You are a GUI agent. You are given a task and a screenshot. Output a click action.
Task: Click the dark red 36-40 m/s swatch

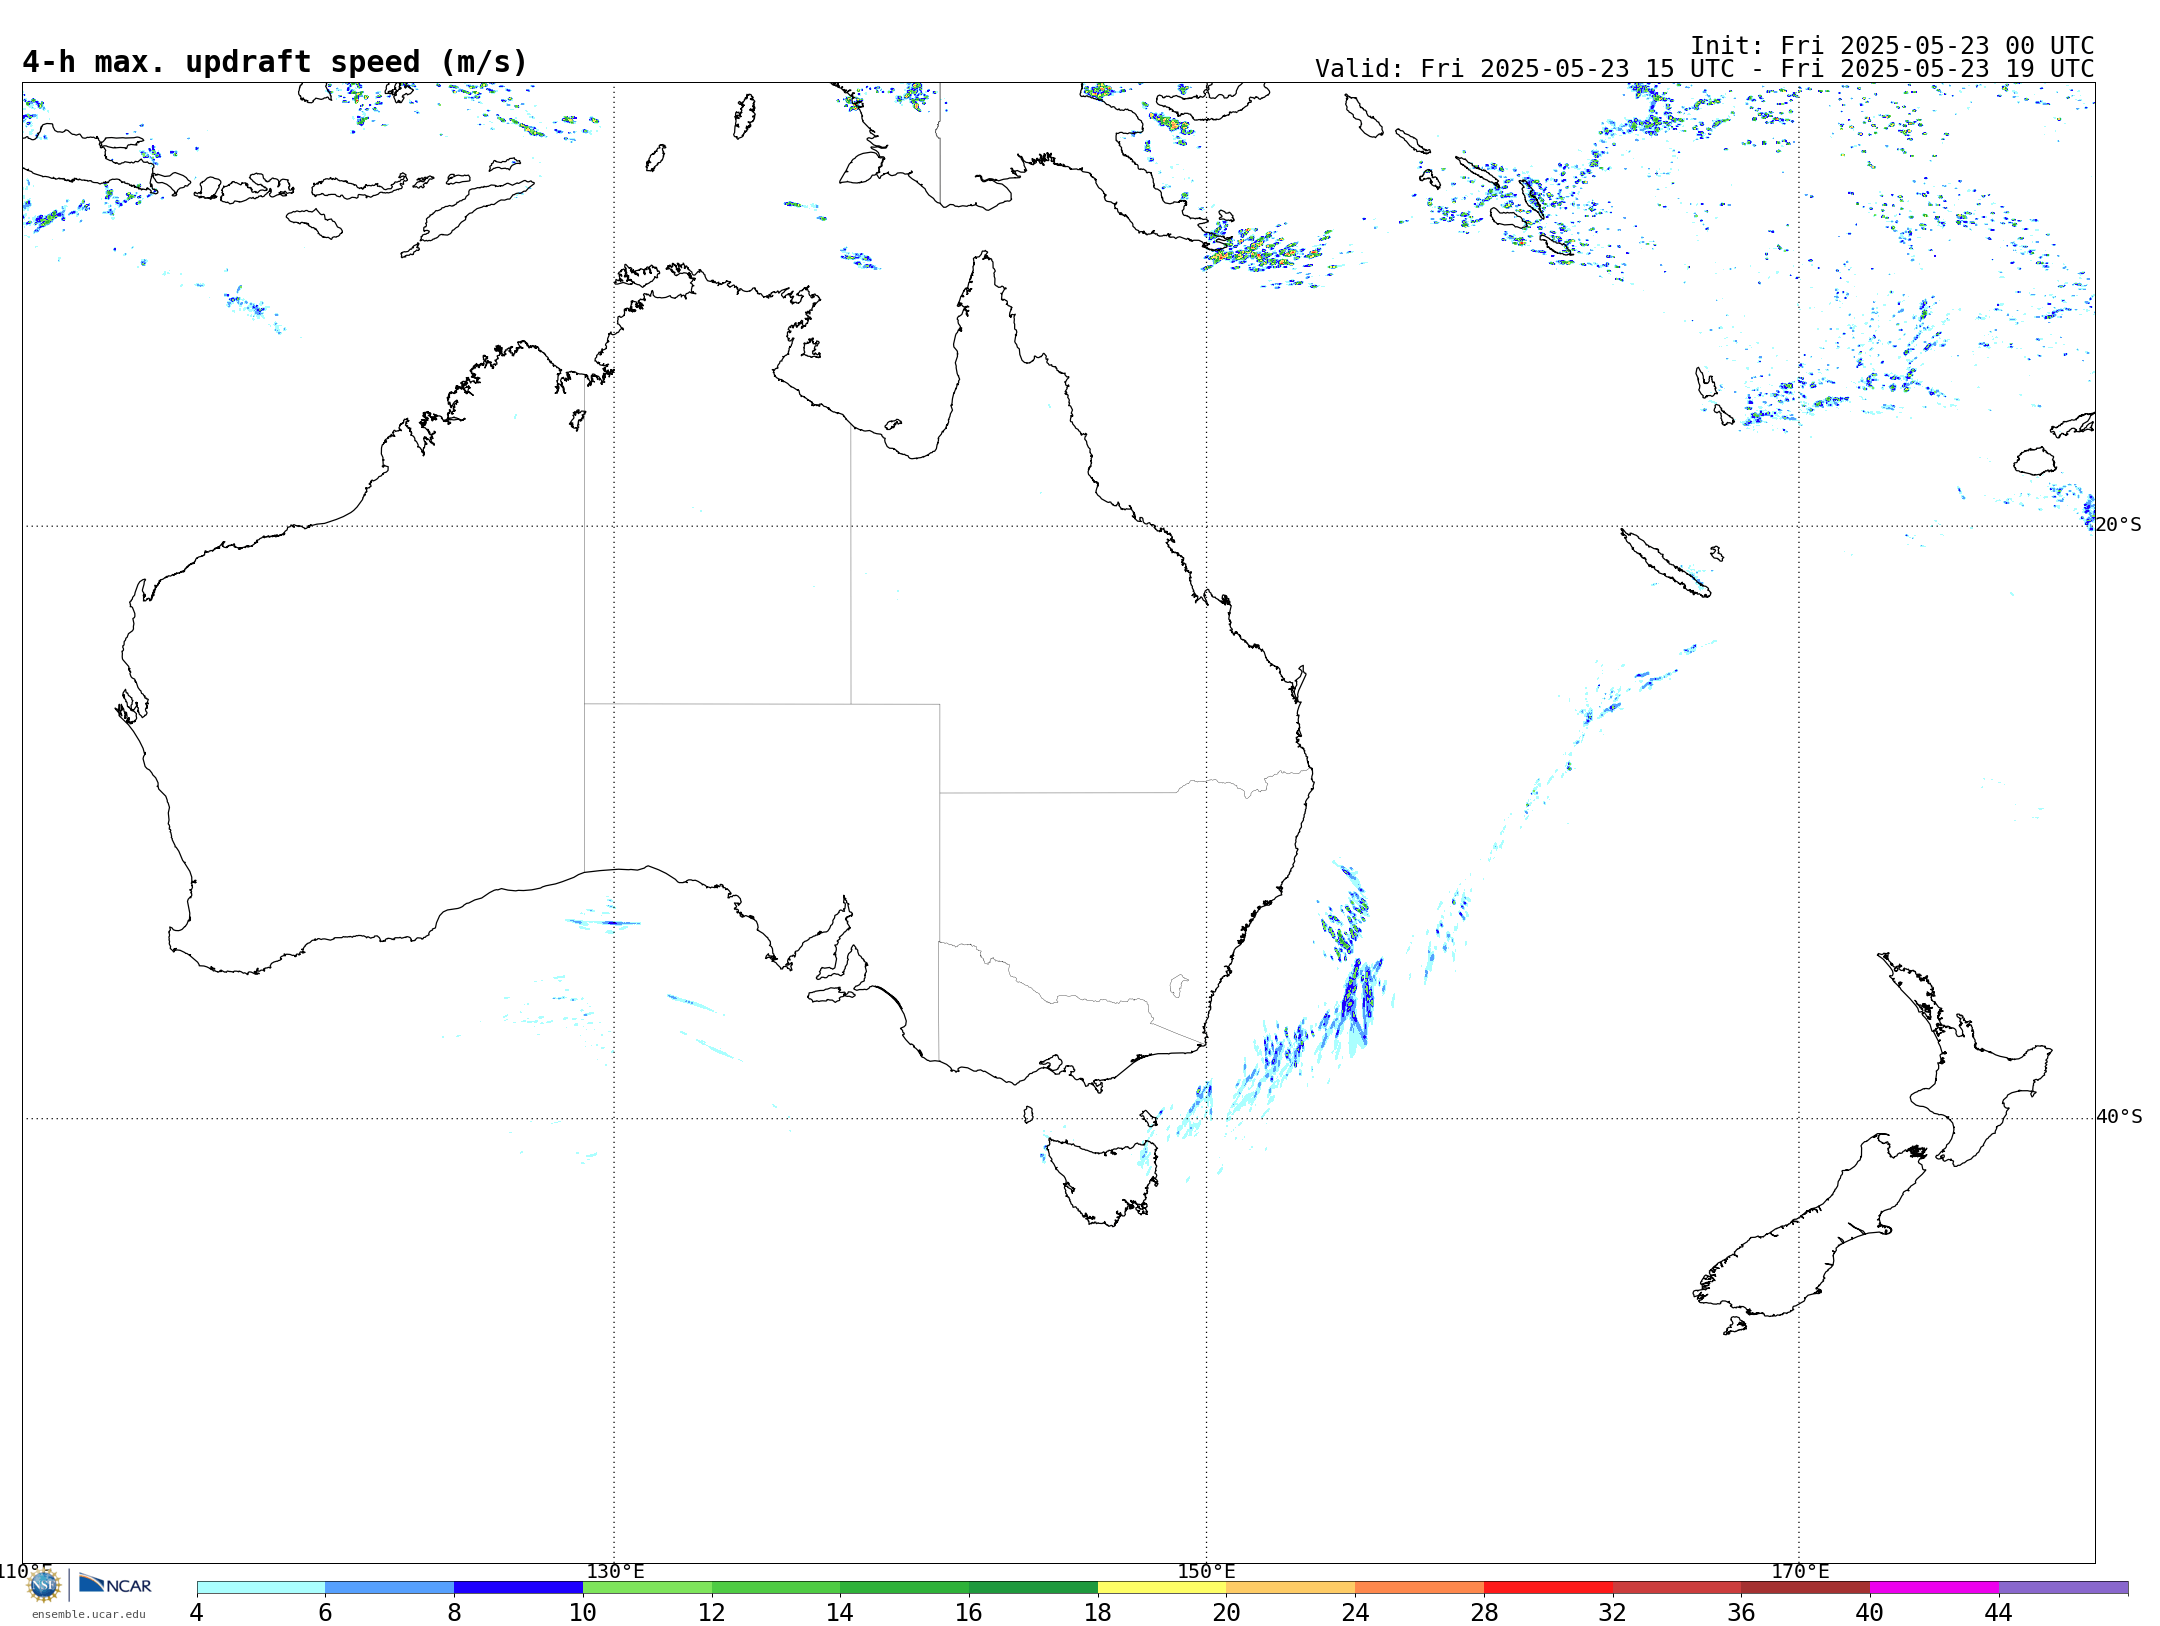click(x=1806, y=1588)
